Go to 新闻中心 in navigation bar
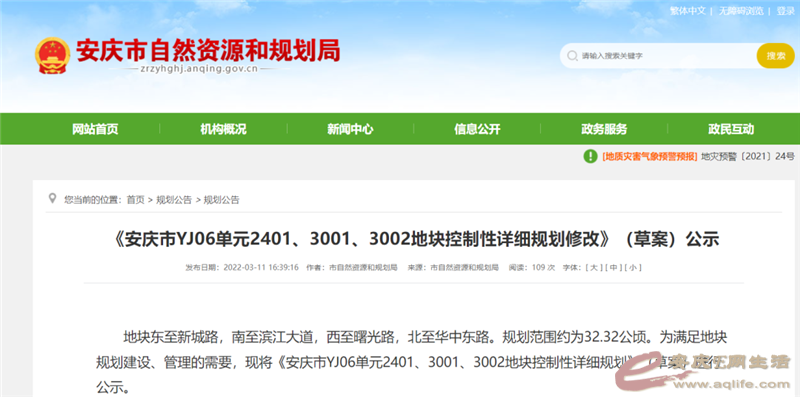This screenshot has height=397, width=800. click(350, 129)
